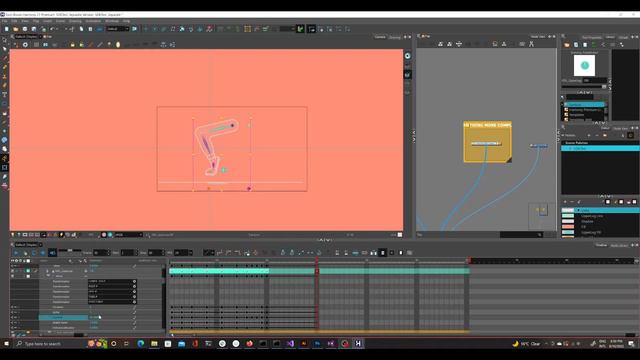The height and width of the screenshot is (360, 640).
Task: Toggle the Sound button in Timeline toolbar
Action: [x=52, y=253]
